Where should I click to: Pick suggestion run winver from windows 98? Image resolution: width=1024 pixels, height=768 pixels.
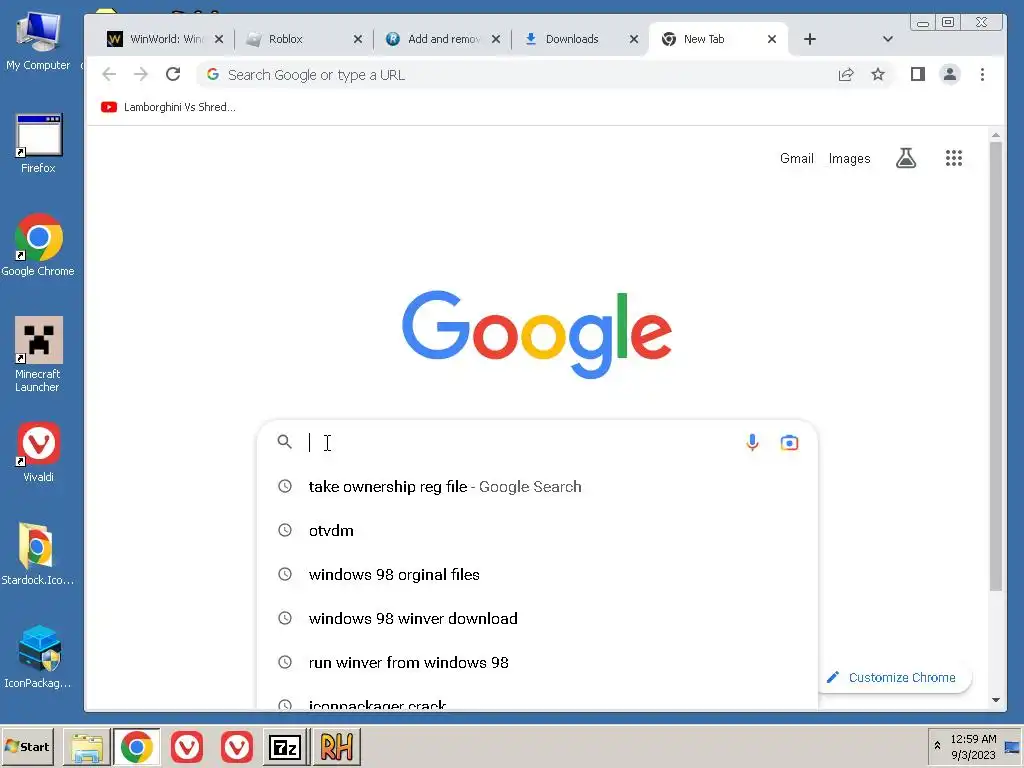click(x=537, y=662)
